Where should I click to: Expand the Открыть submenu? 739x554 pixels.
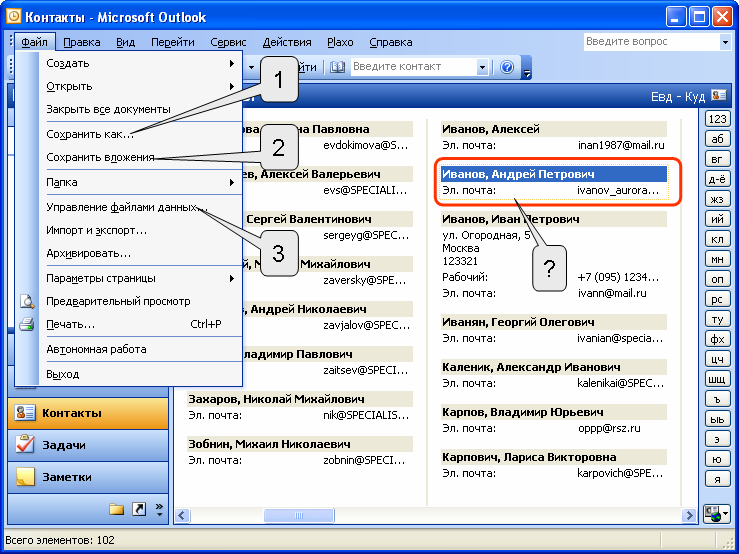tap(231, 86)
